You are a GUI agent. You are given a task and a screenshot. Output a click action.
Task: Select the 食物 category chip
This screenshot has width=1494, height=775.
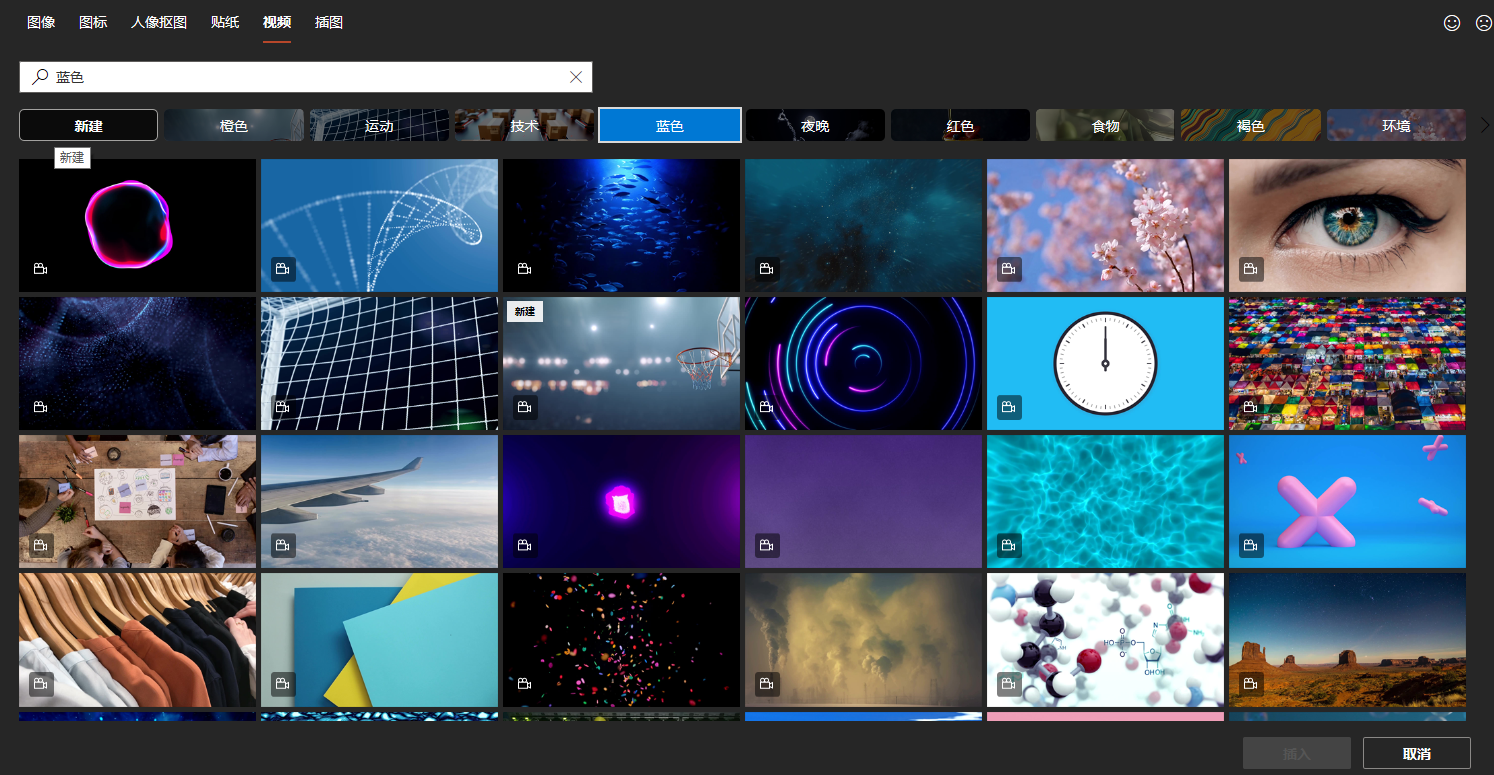coord(1105,125)
